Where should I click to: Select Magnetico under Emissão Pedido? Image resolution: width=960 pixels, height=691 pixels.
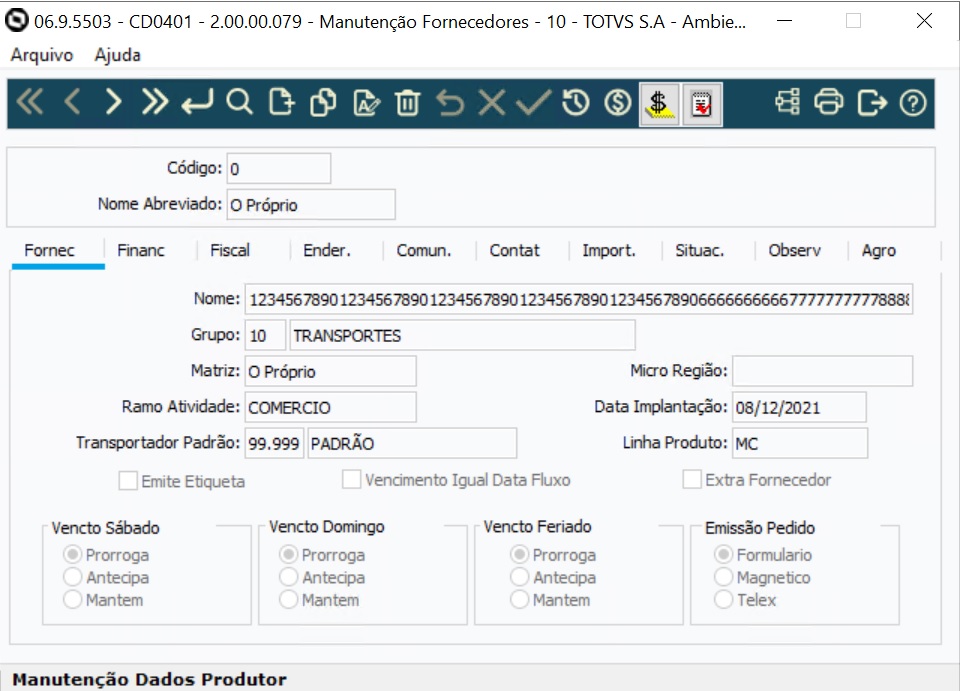[x=723, y=577]
